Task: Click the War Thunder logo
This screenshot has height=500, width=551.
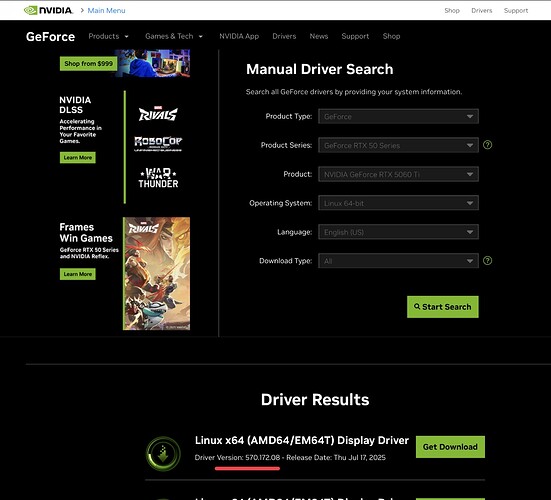Action: click(158, 178)
